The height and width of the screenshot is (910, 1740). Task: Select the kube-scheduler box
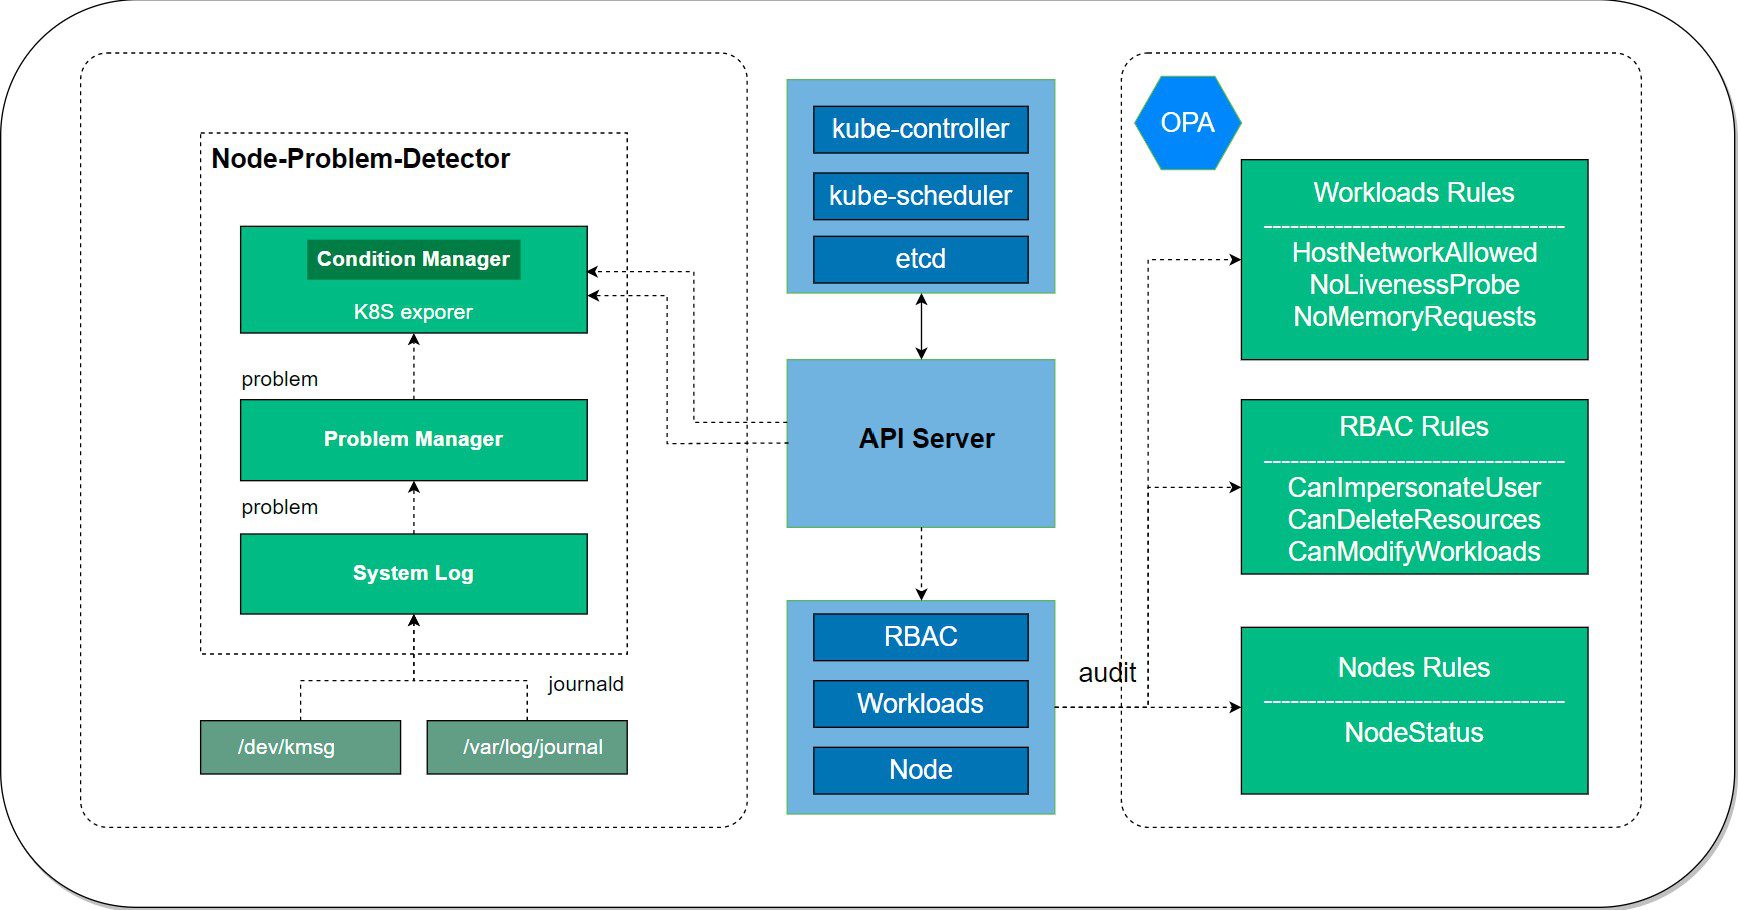[920, 196]
